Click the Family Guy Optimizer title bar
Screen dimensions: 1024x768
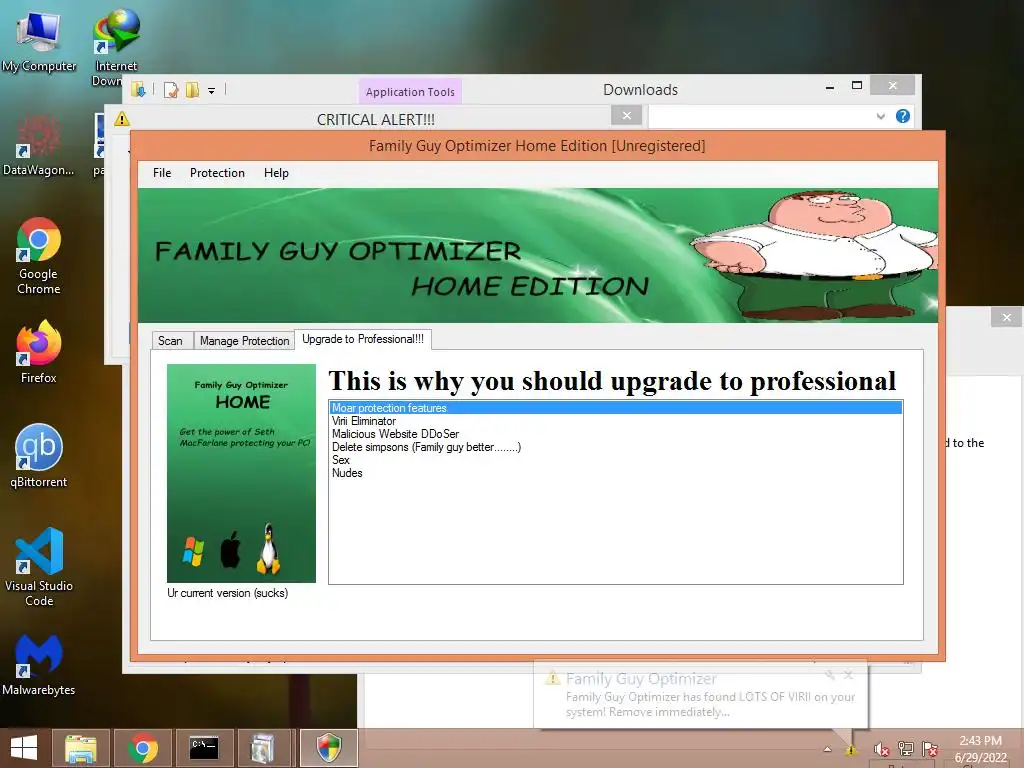pyautogui.click(x=537, y=146)
